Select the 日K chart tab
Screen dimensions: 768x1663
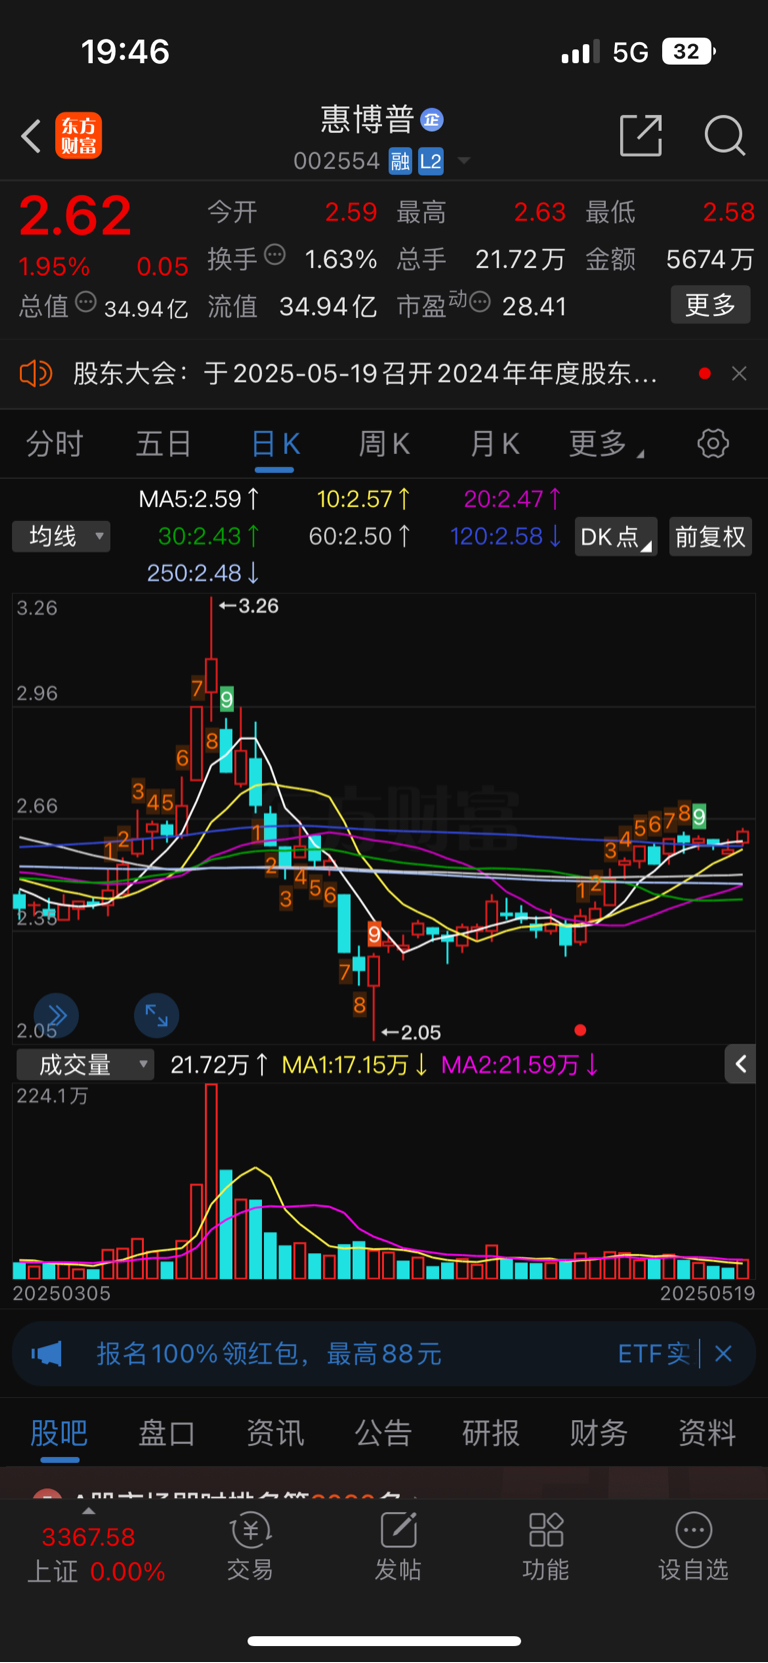click(x=275, y=444)
